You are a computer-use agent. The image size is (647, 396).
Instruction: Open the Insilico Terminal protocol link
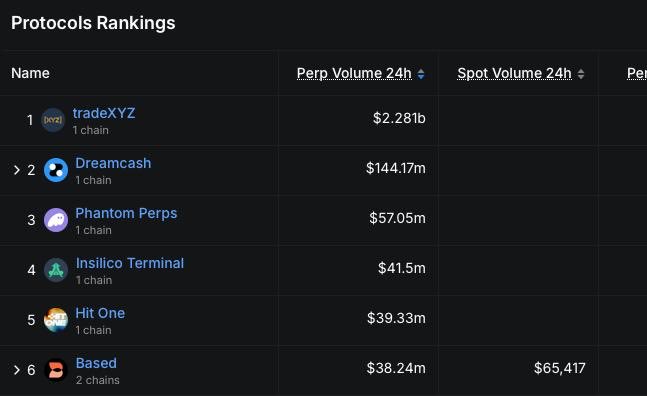point(130,263)
